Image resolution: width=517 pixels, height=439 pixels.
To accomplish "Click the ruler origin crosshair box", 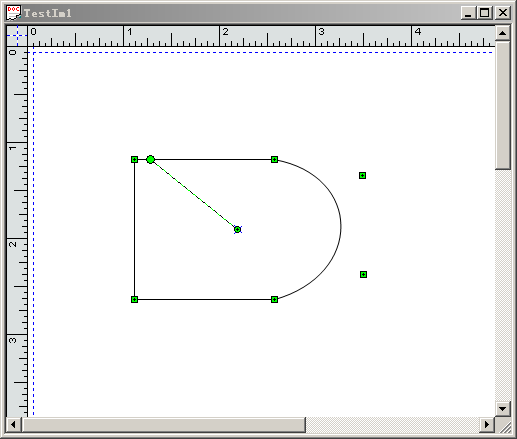I will (17, 36).
